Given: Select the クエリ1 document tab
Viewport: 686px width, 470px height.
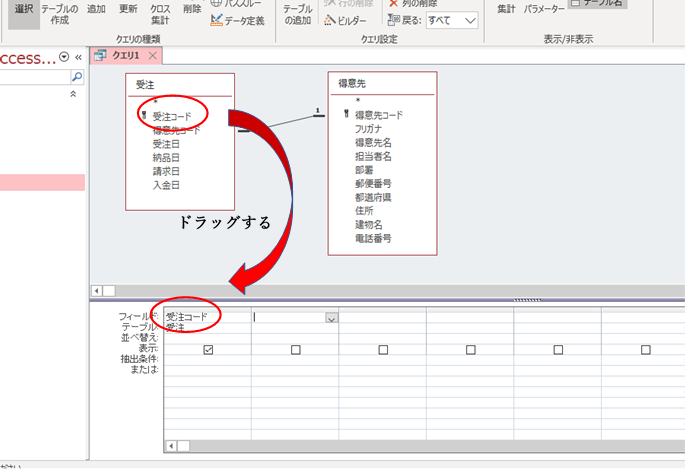Looking at the screenshot, I should (118, 56).
